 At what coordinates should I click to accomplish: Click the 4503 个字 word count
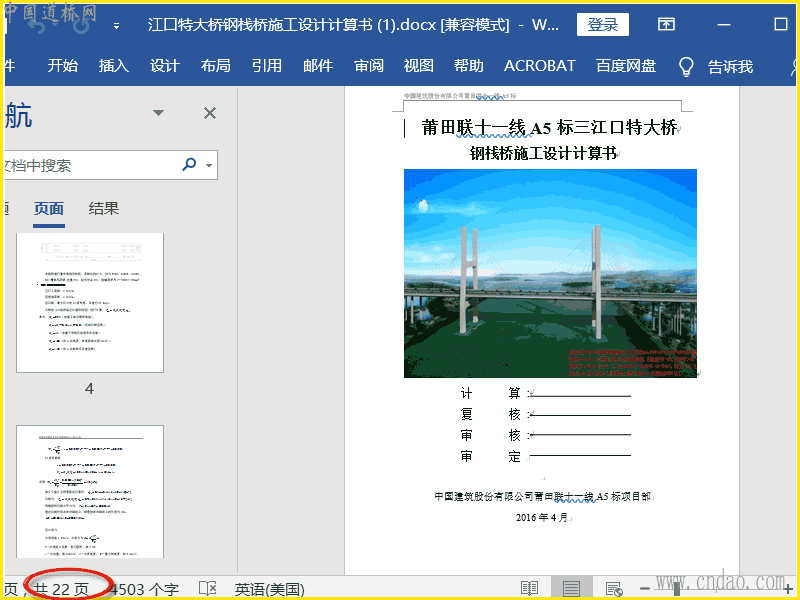click(x=144, y=590)
